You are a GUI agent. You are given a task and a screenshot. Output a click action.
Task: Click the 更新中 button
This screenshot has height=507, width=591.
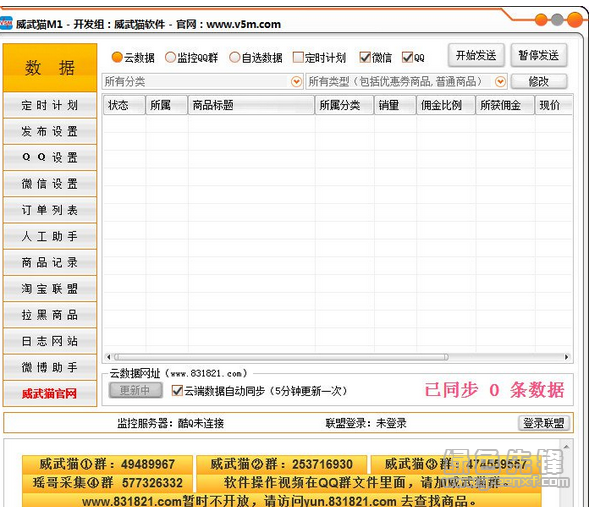(x=135, y=391)
